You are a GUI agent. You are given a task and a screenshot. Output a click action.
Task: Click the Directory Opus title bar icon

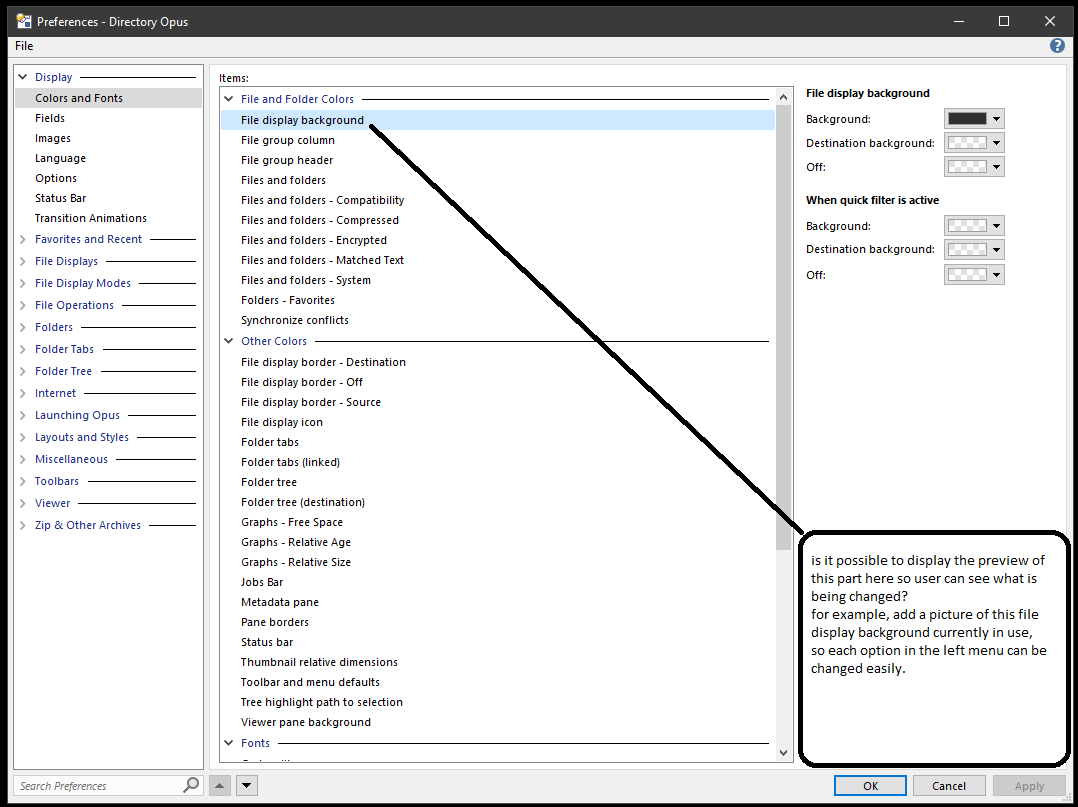[24, 21]
